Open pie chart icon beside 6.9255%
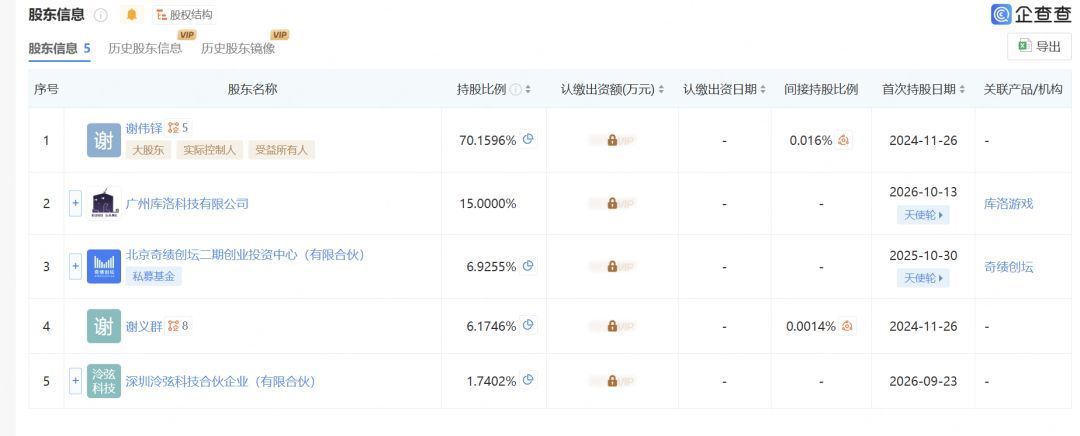This screenshot has width=1080, height=436. coord(528,265)
